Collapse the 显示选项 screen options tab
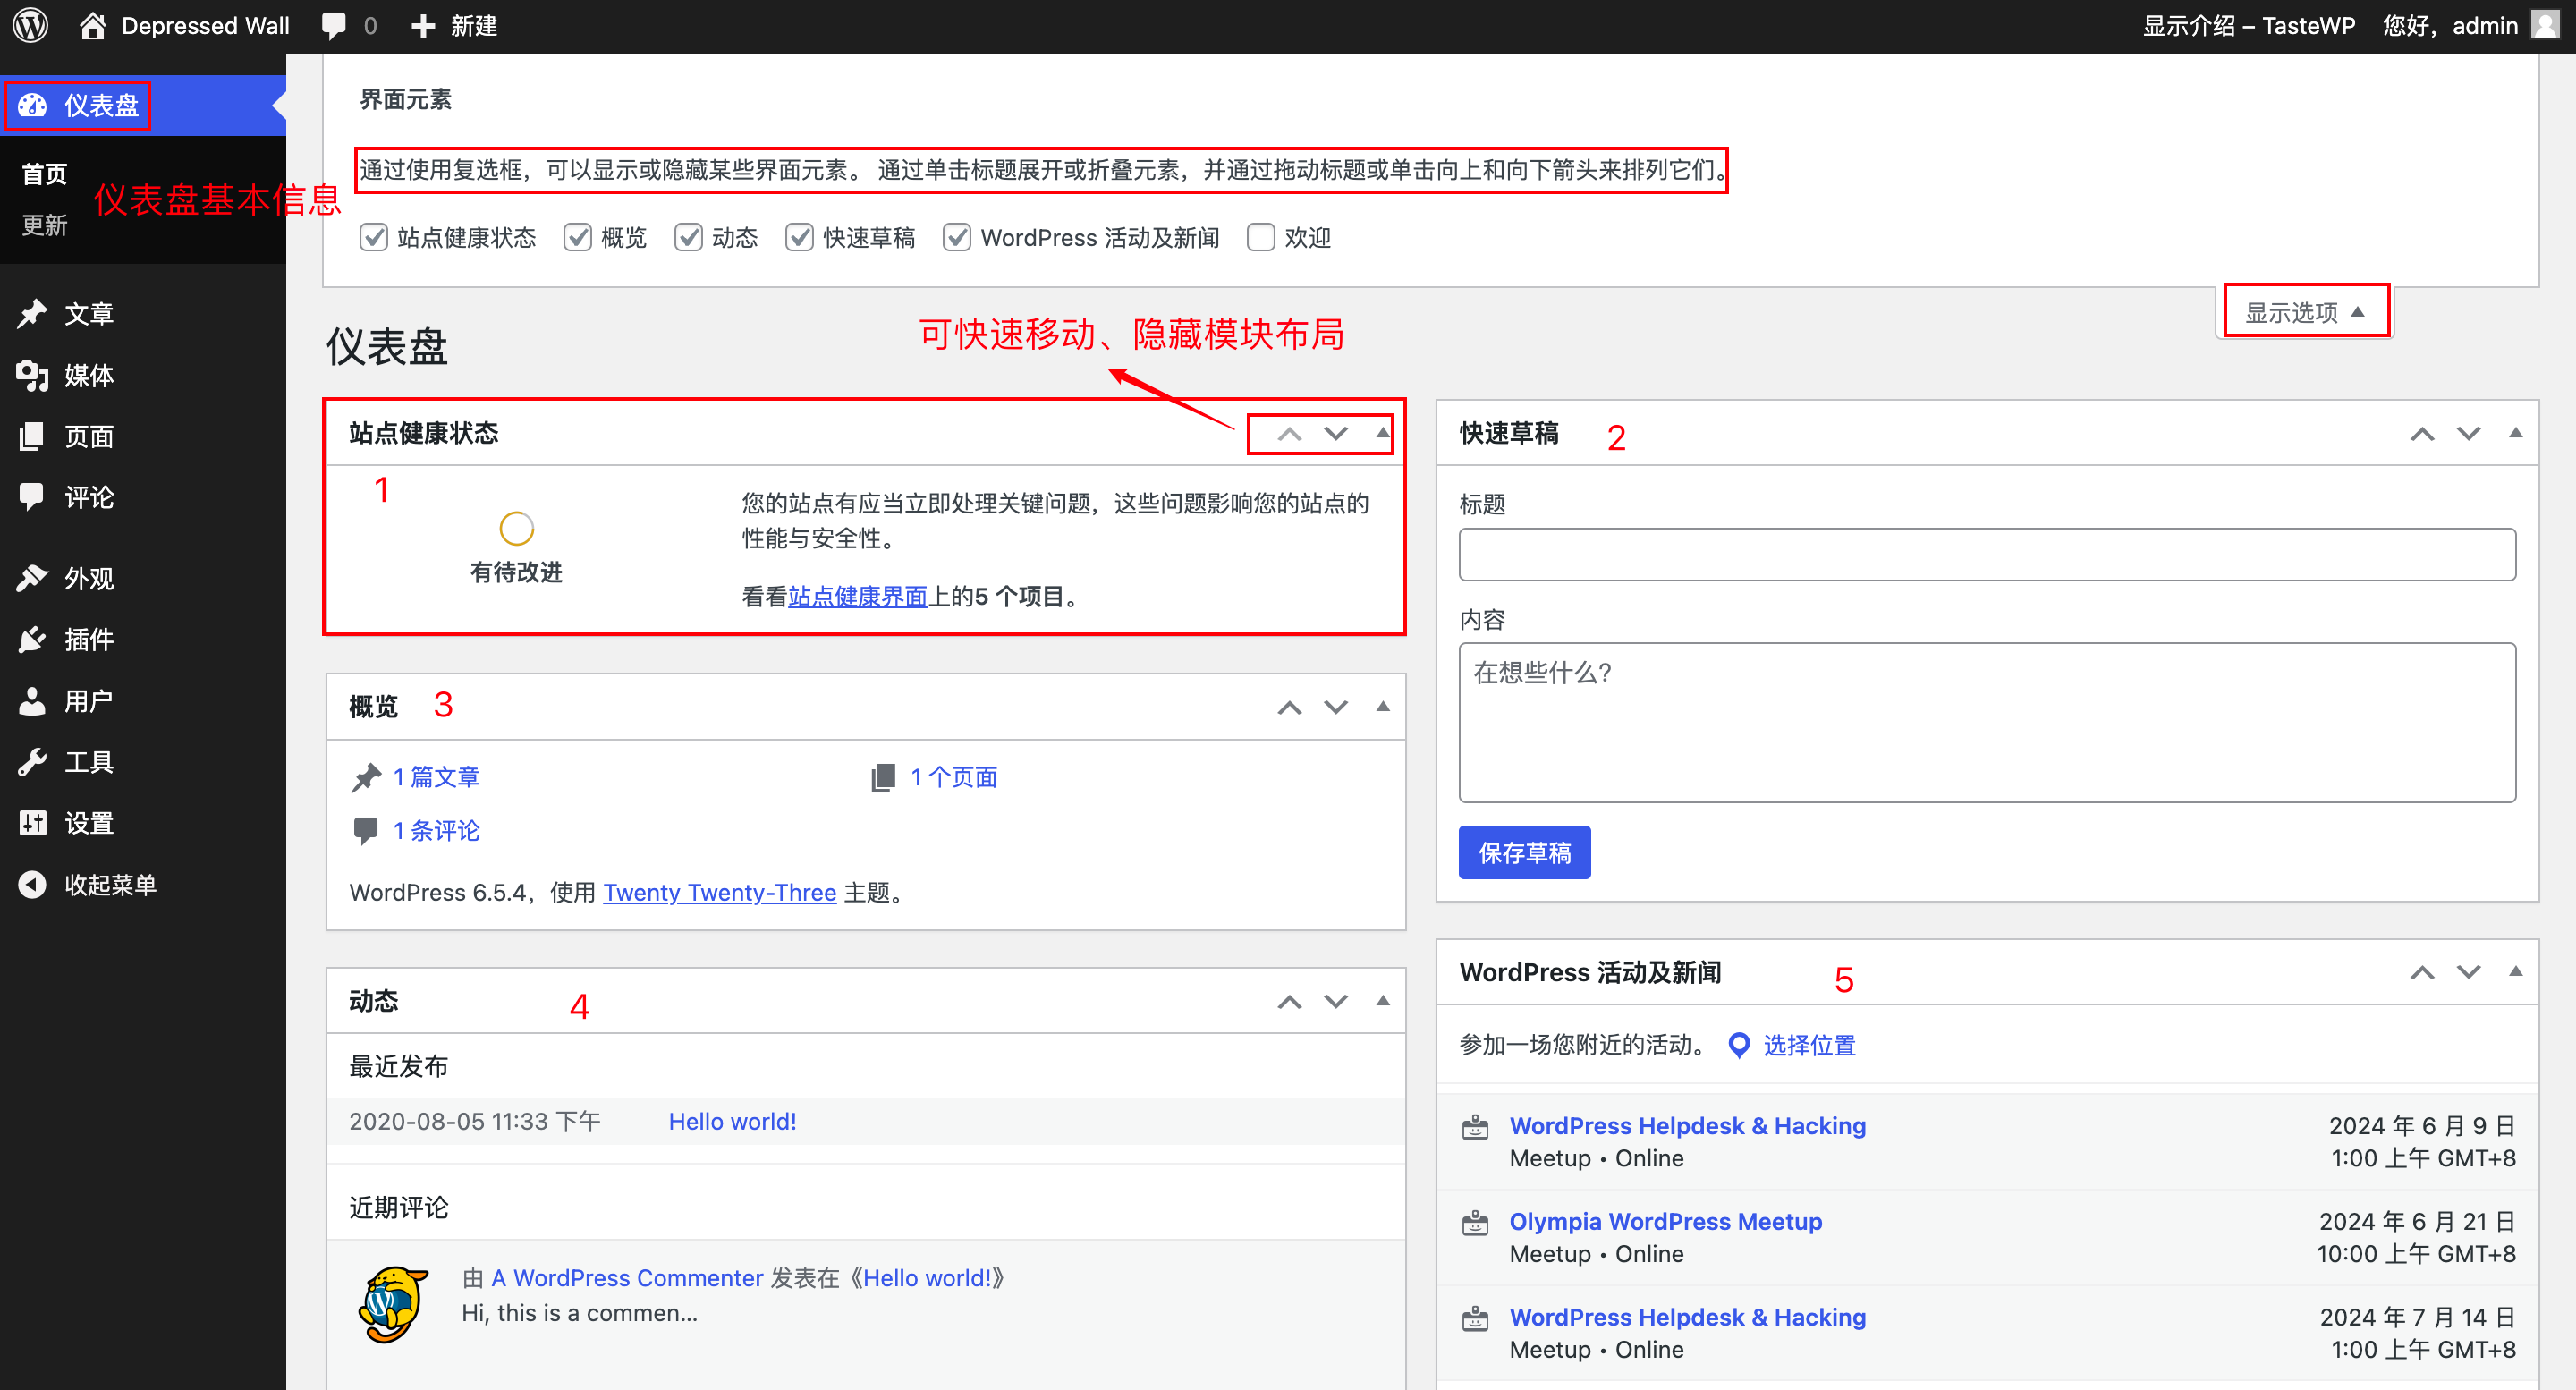 (x=2305, y=313)
